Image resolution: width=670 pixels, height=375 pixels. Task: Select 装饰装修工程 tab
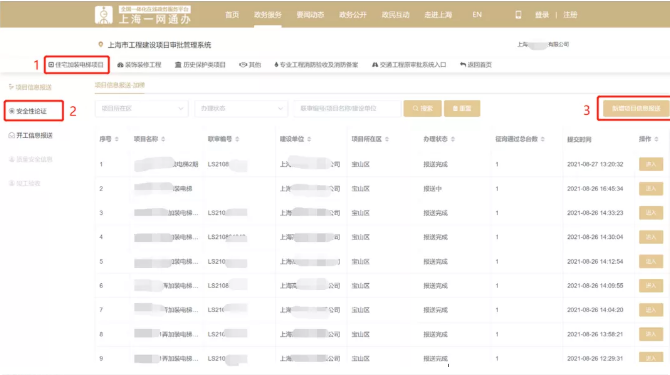pos(139,65)
